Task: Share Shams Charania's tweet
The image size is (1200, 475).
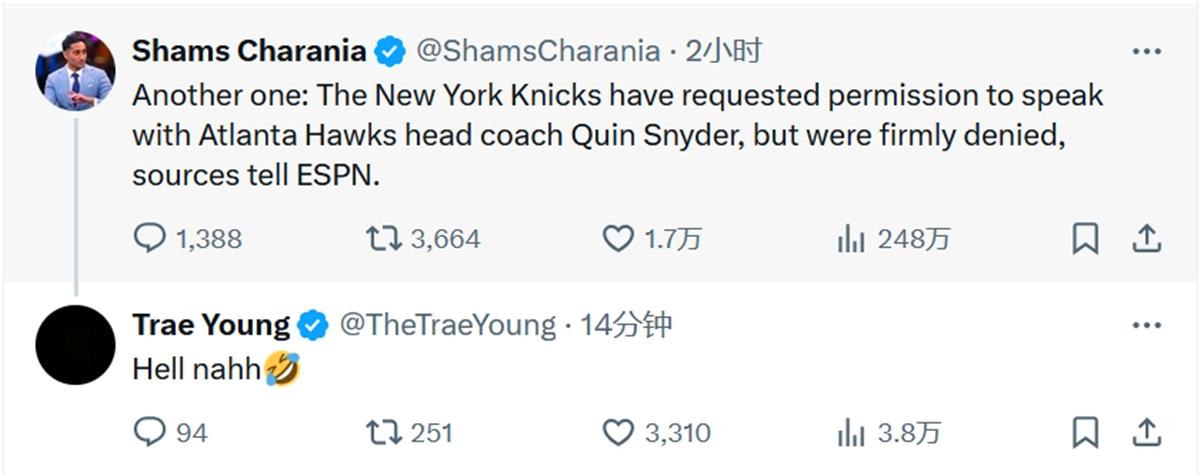Action: pos(1146,238)
